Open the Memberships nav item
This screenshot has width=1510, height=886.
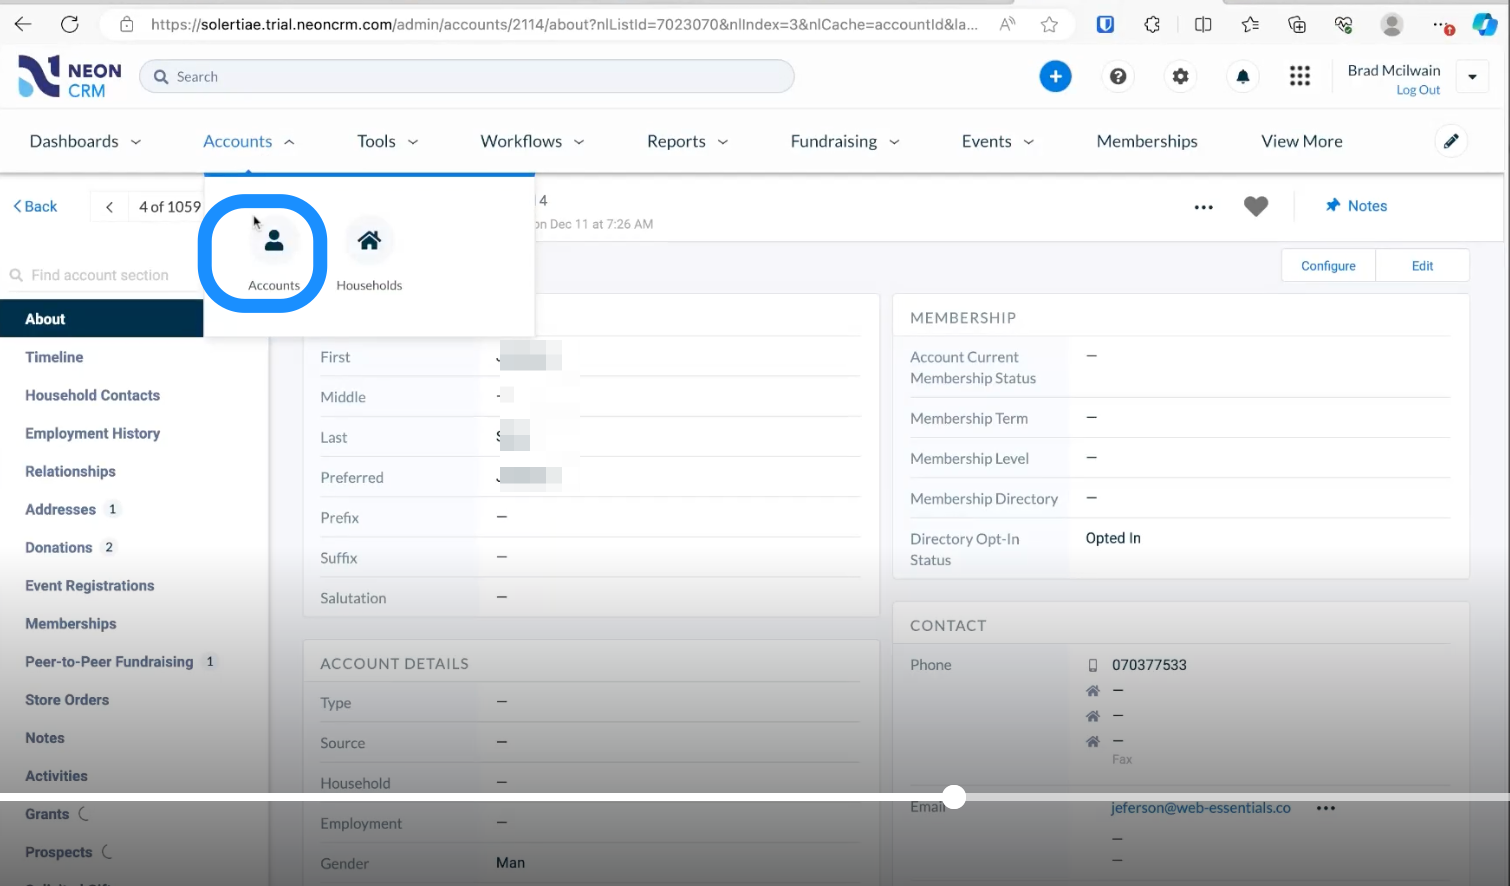[1147, 142]
